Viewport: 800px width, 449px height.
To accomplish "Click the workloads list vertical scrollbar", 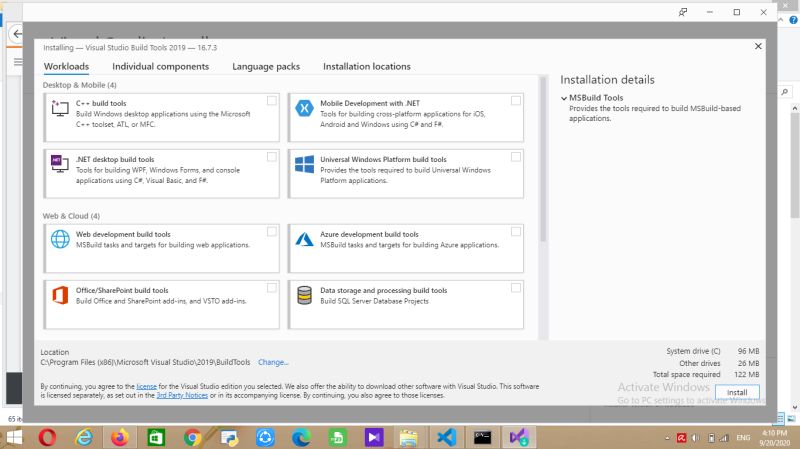I will [x=543, y=159].
